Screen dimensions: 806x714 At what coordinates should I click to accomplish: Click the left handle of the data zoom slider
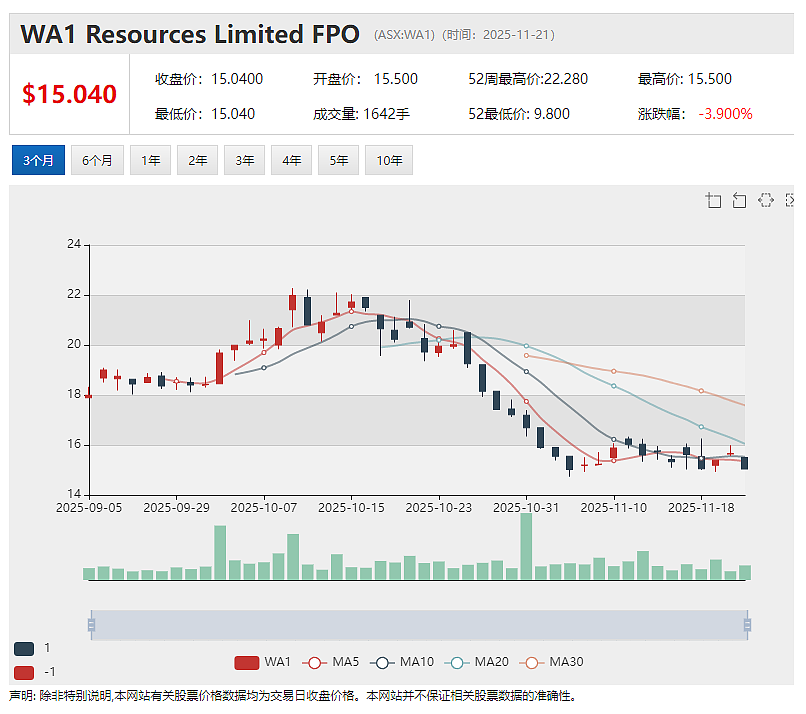(x=91, y=625)
